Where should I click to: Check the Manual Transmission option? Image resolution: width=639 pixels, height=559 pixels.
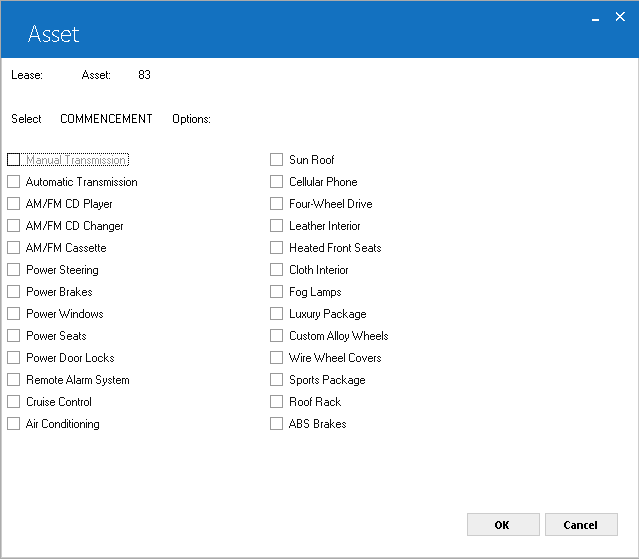pos(13,160)
